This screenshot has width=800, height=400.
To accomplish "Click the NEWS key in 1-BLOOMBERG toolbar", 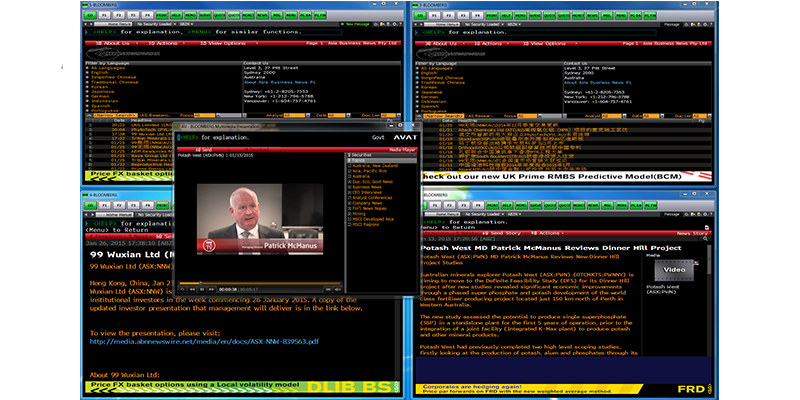I will 262,15.
